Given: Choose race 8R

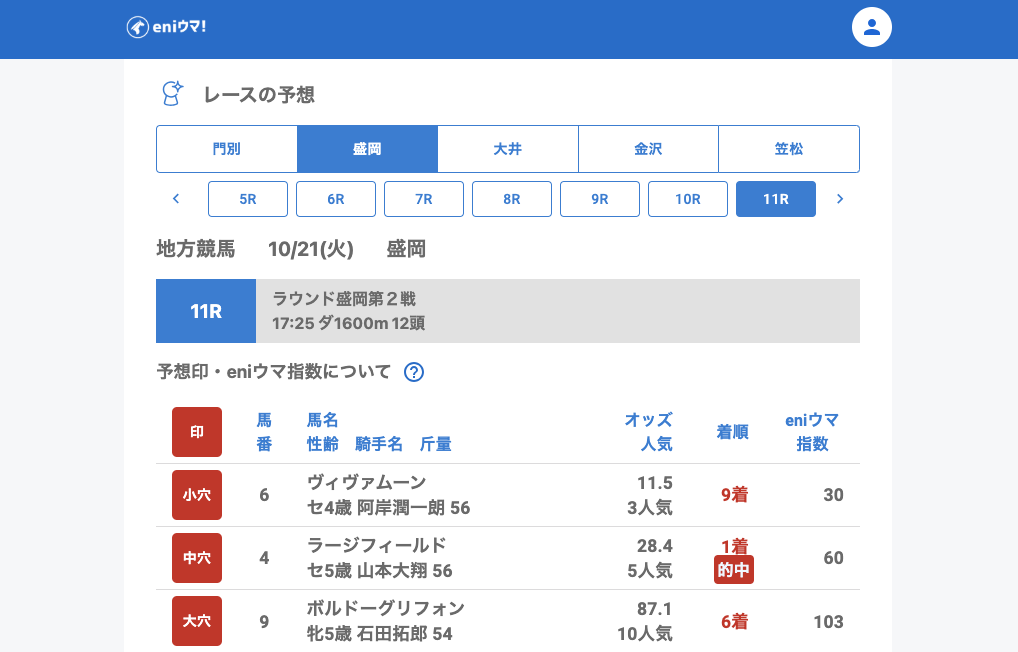Looking at the screenshot, I should (x=512, y=199).
